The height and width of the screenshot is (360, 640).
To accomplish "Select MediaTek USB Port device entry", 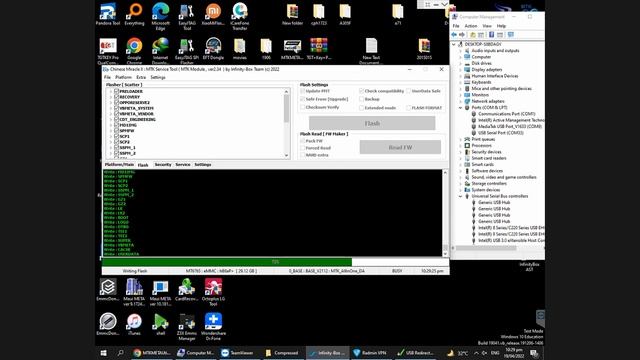I will (509, 127).
